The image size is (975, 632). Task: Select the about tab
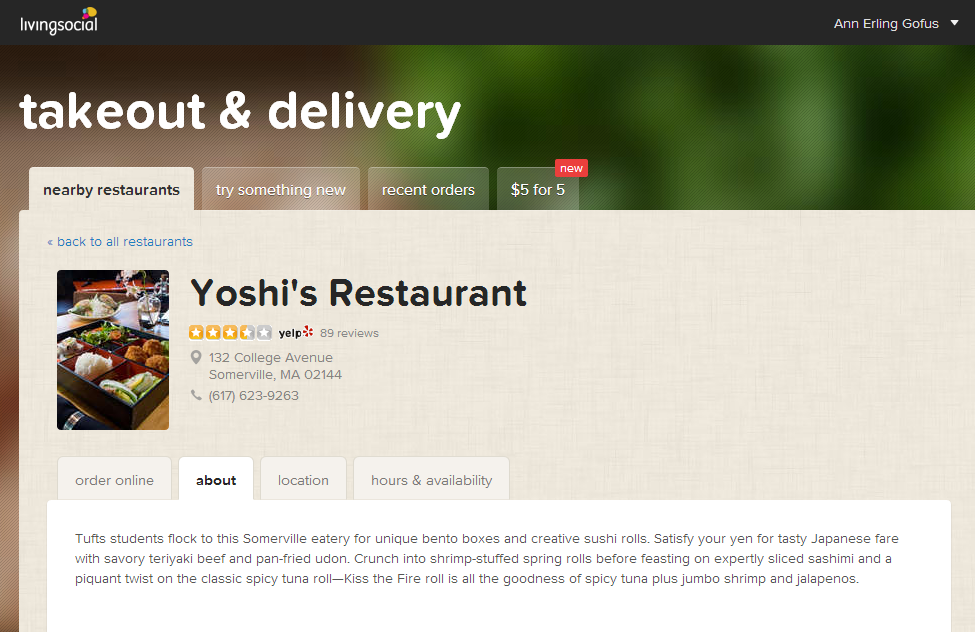tap(216, 480)
